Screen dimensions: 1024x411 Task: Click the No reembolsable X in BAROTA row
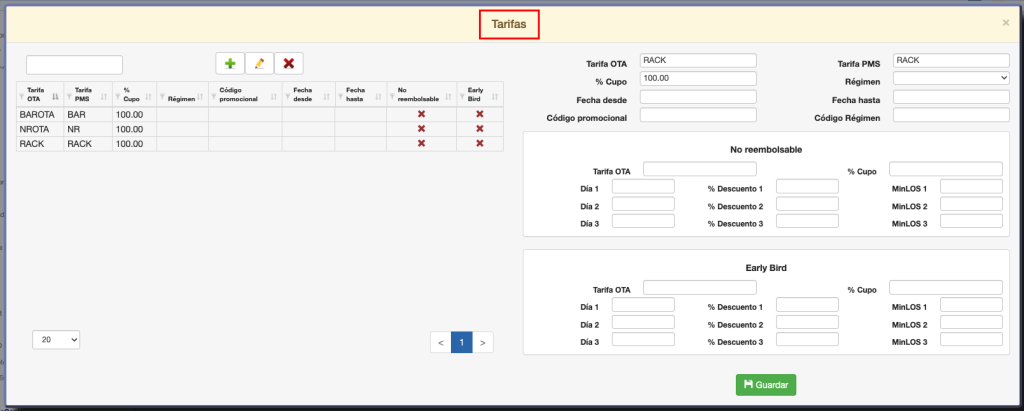click(421, 115)
